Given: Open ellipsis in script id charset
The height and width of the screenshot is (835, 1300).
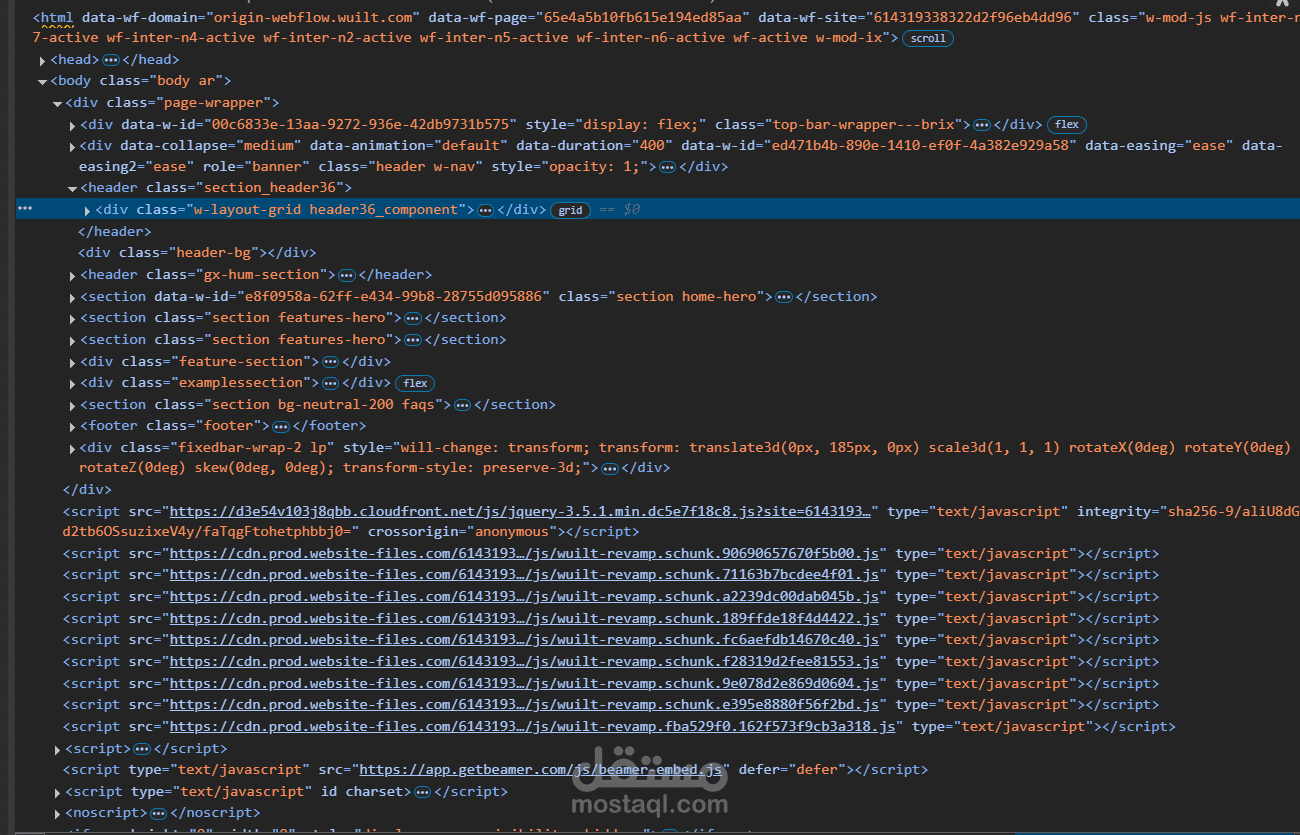Looking at the screenshot, I should point(422,792).
